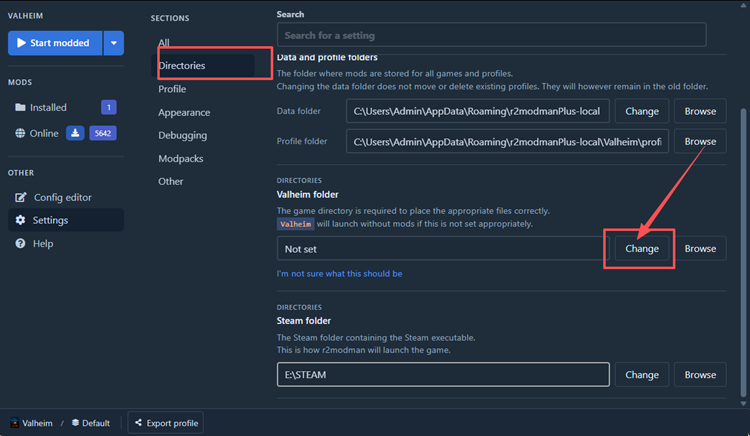750x436 pixels.
Task: Click the Export profile button
Action: pos(165,423)
